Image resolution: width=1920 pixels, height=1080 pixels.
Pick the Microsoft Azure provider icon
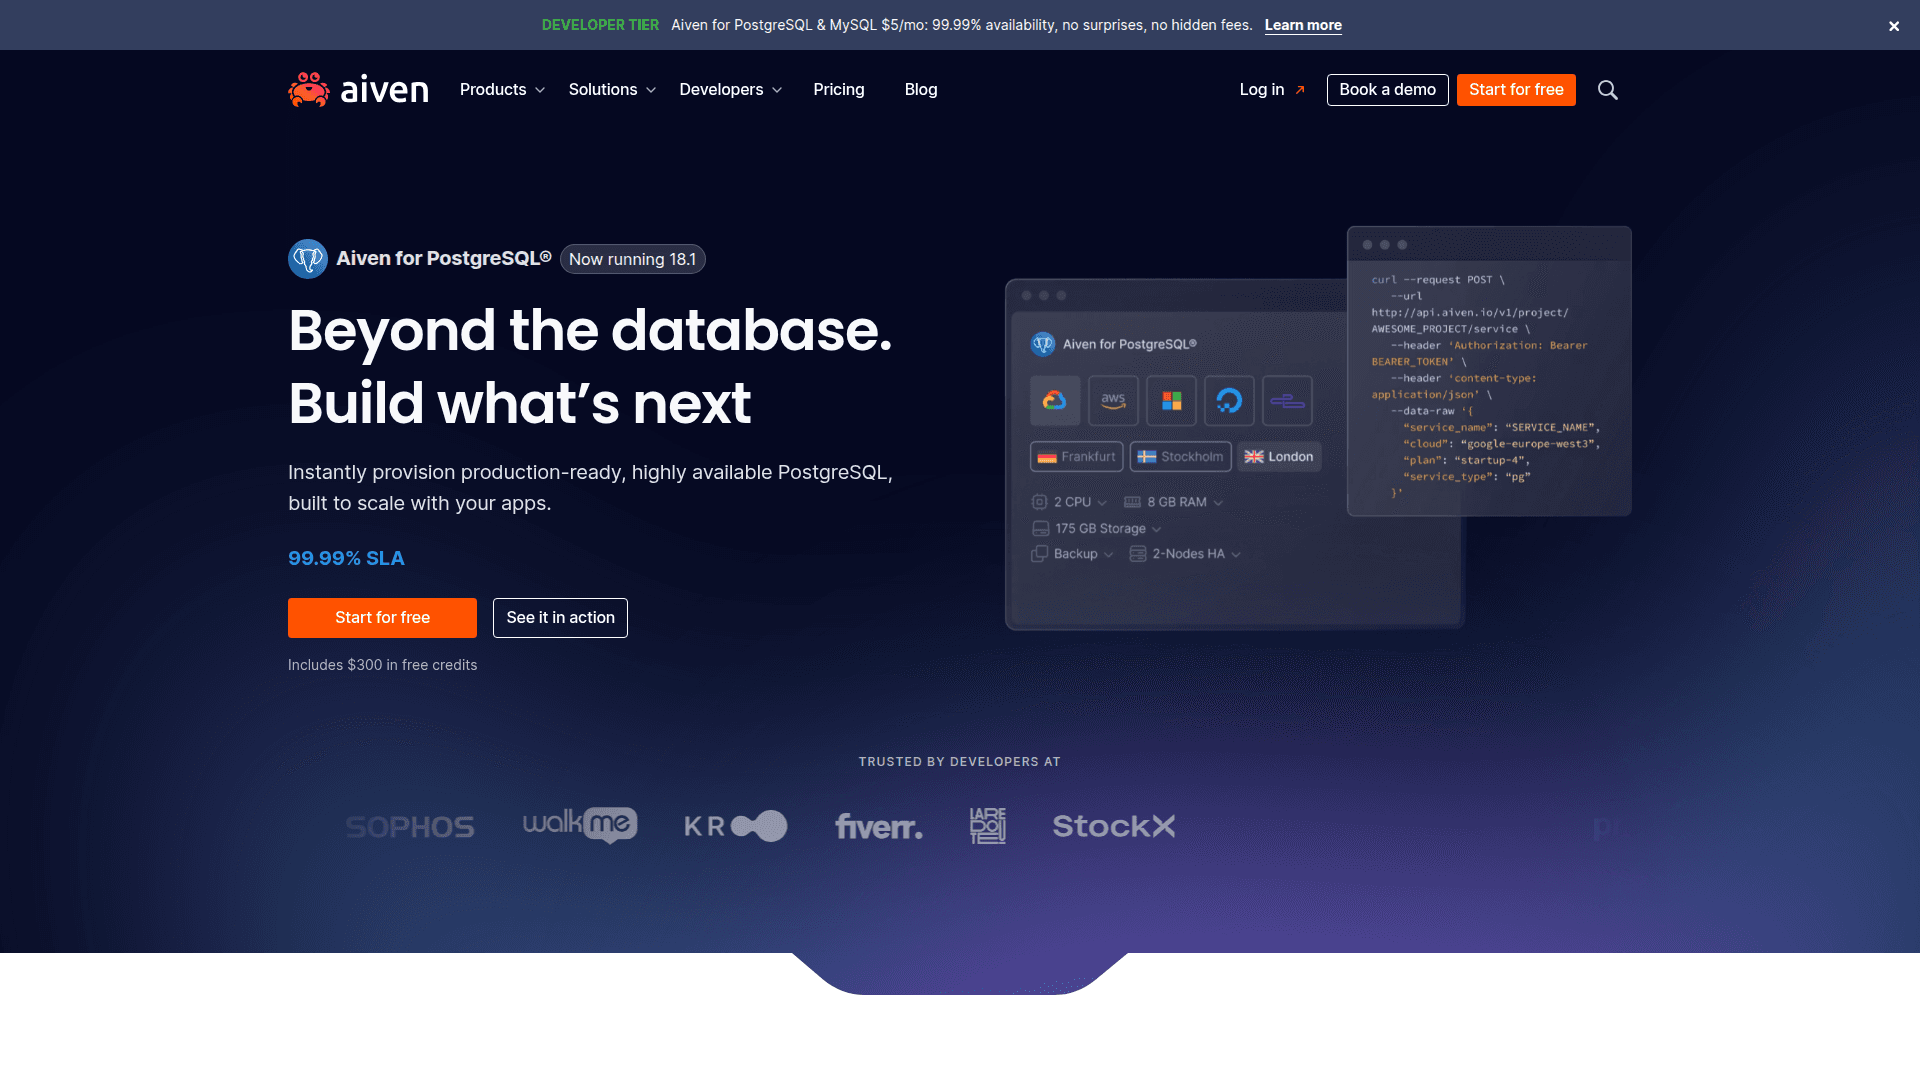click(x=1171, y=400)
